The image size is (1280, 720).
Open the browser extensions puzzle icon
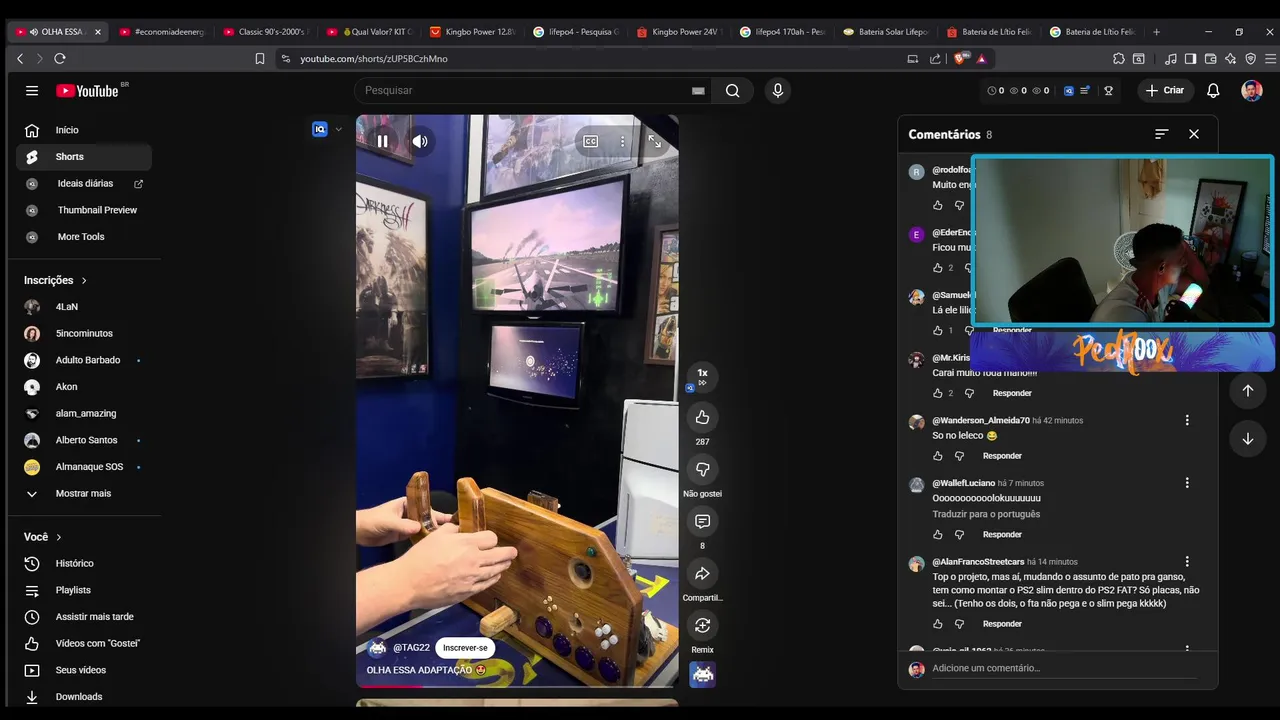click(x=1119, y=59)
